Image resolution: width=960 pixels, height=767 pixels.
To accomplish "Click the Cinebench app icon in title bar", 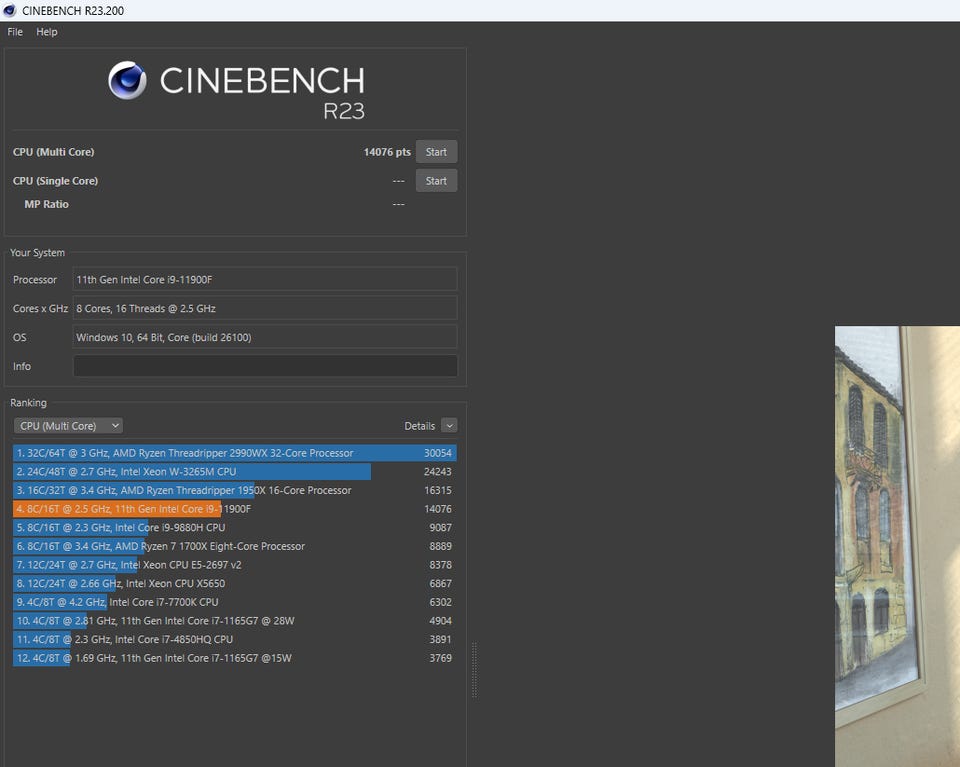I will (x=9, y=10).
